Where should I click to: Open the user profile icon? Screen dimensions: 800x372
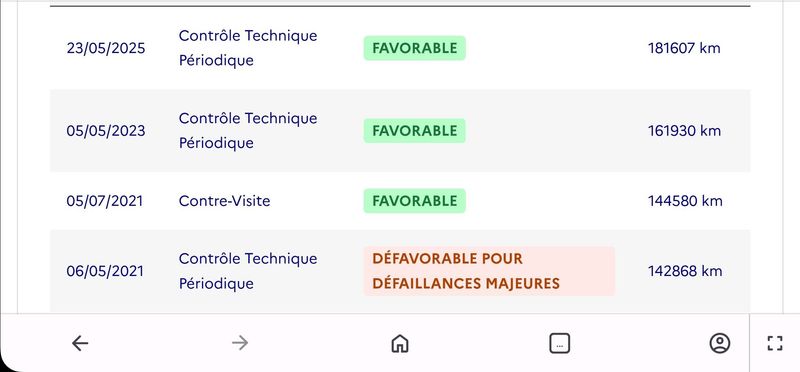pos(719,343)
